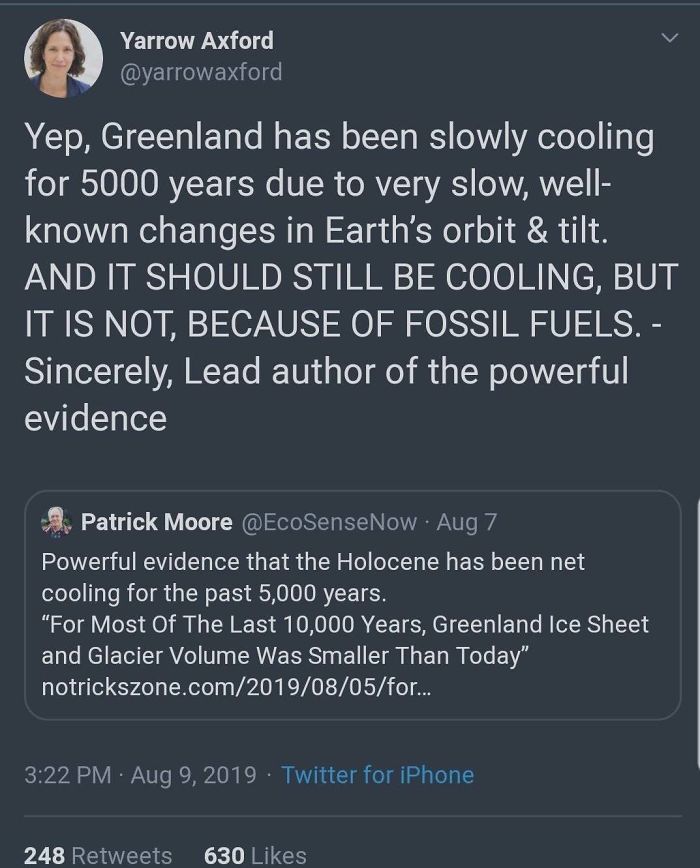700x868 pixels.
Task: Click the @yarrowaxford handle
Action: coord(200,72)
